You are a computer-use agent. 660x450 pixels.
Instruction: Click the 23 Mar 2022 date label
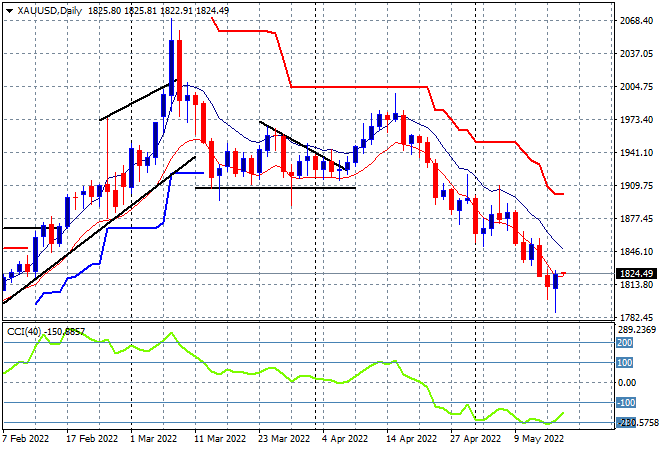pos(284,439)
